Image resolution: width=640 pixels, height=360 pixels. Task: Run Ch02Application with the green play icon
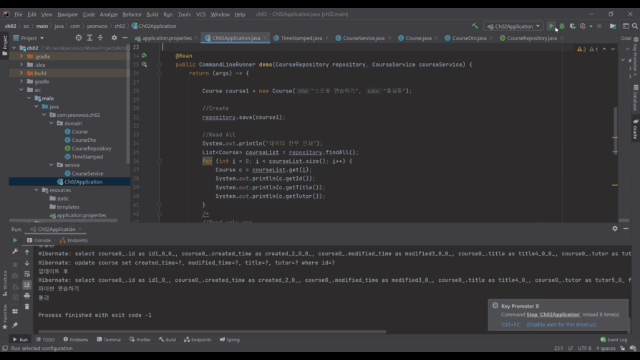tap(551, 26)
